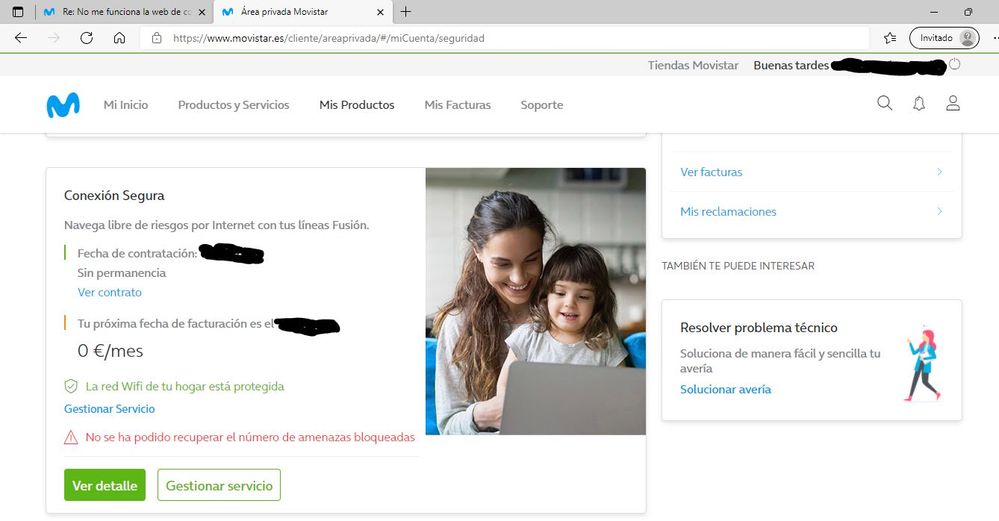Click the Gestionar servicio outlined button

coord(219,485)
